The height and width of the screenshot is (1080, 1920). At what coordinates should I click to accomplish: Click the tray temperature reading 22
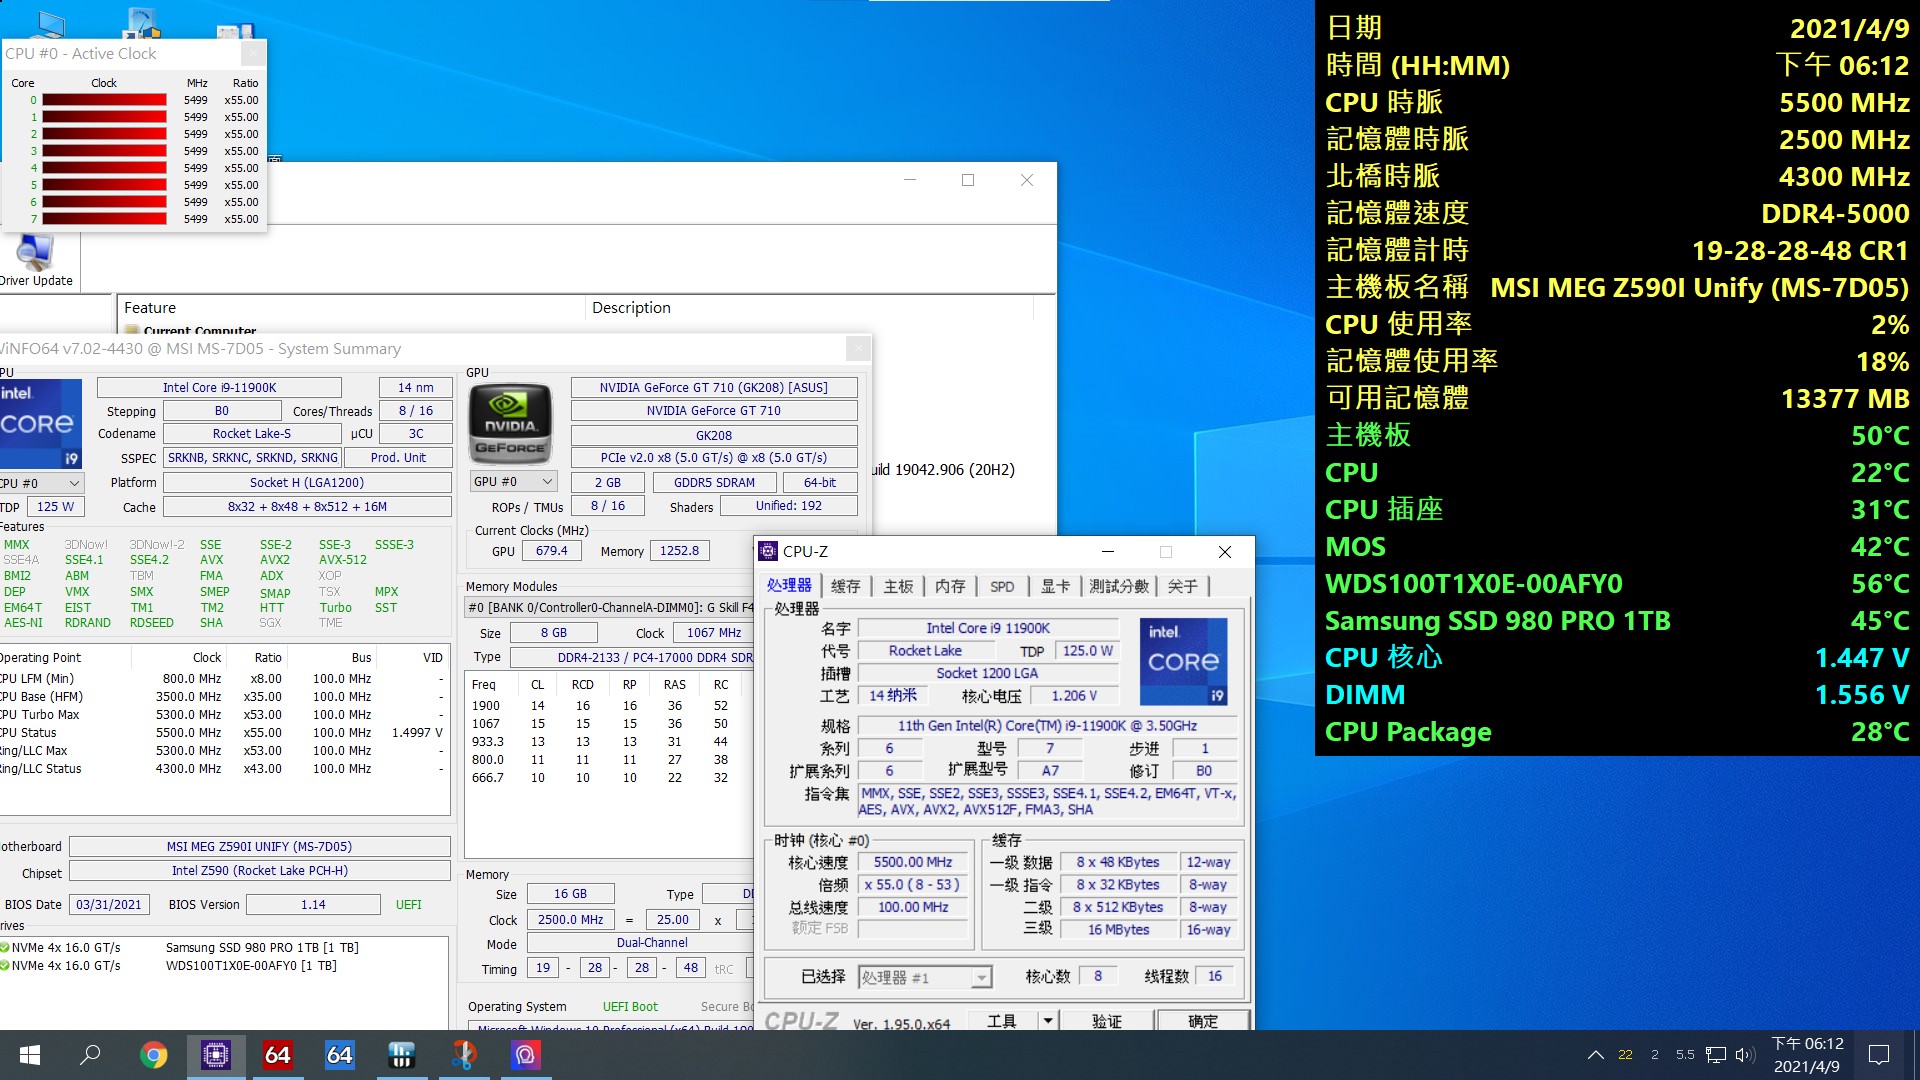click(1625, 1055)
